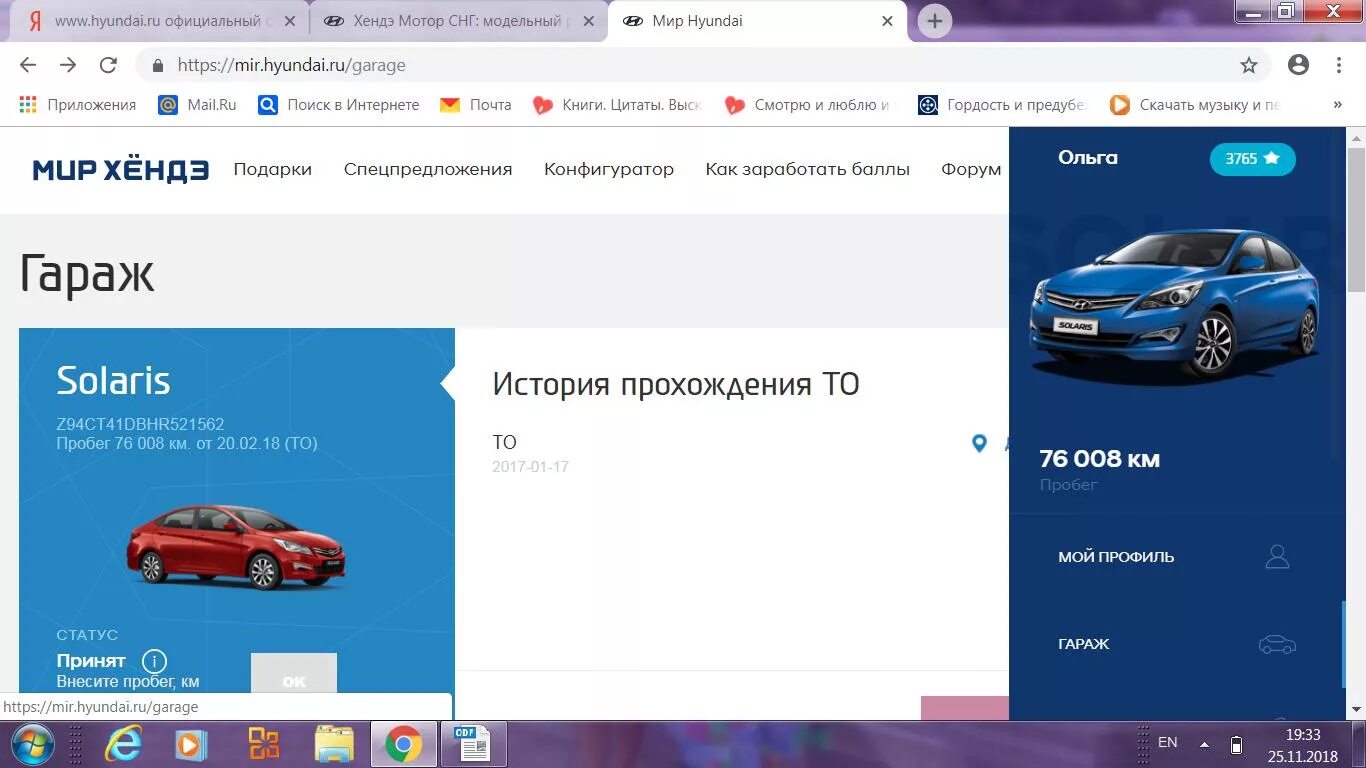Open Гараж in sidebar menu
Screen dimensions: 1366x768
[x=1084, y=644]
